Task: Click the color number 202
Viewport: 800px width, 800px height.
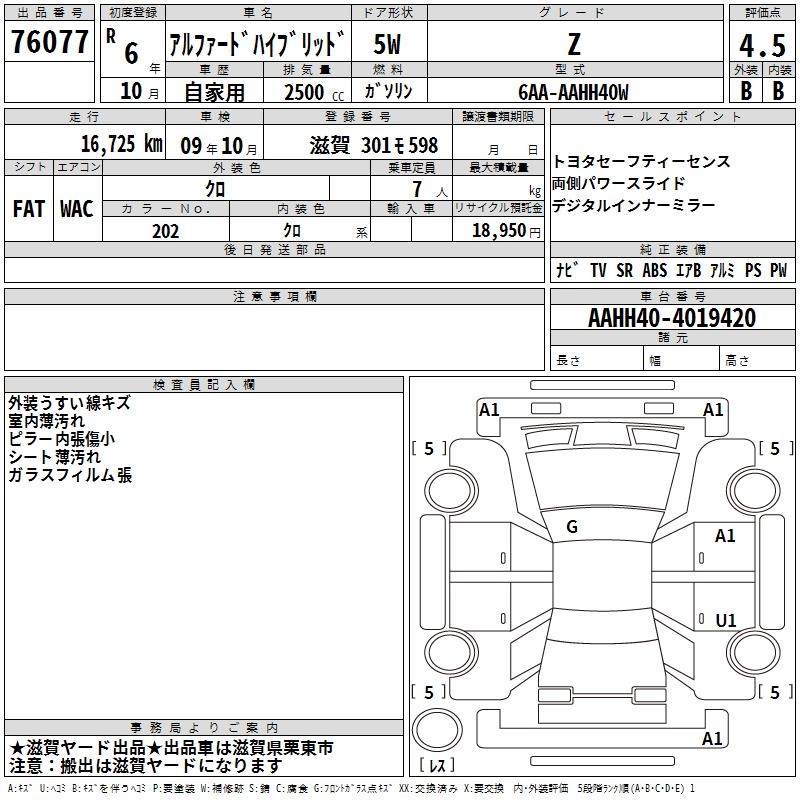Action: click(x=166, y=230)
